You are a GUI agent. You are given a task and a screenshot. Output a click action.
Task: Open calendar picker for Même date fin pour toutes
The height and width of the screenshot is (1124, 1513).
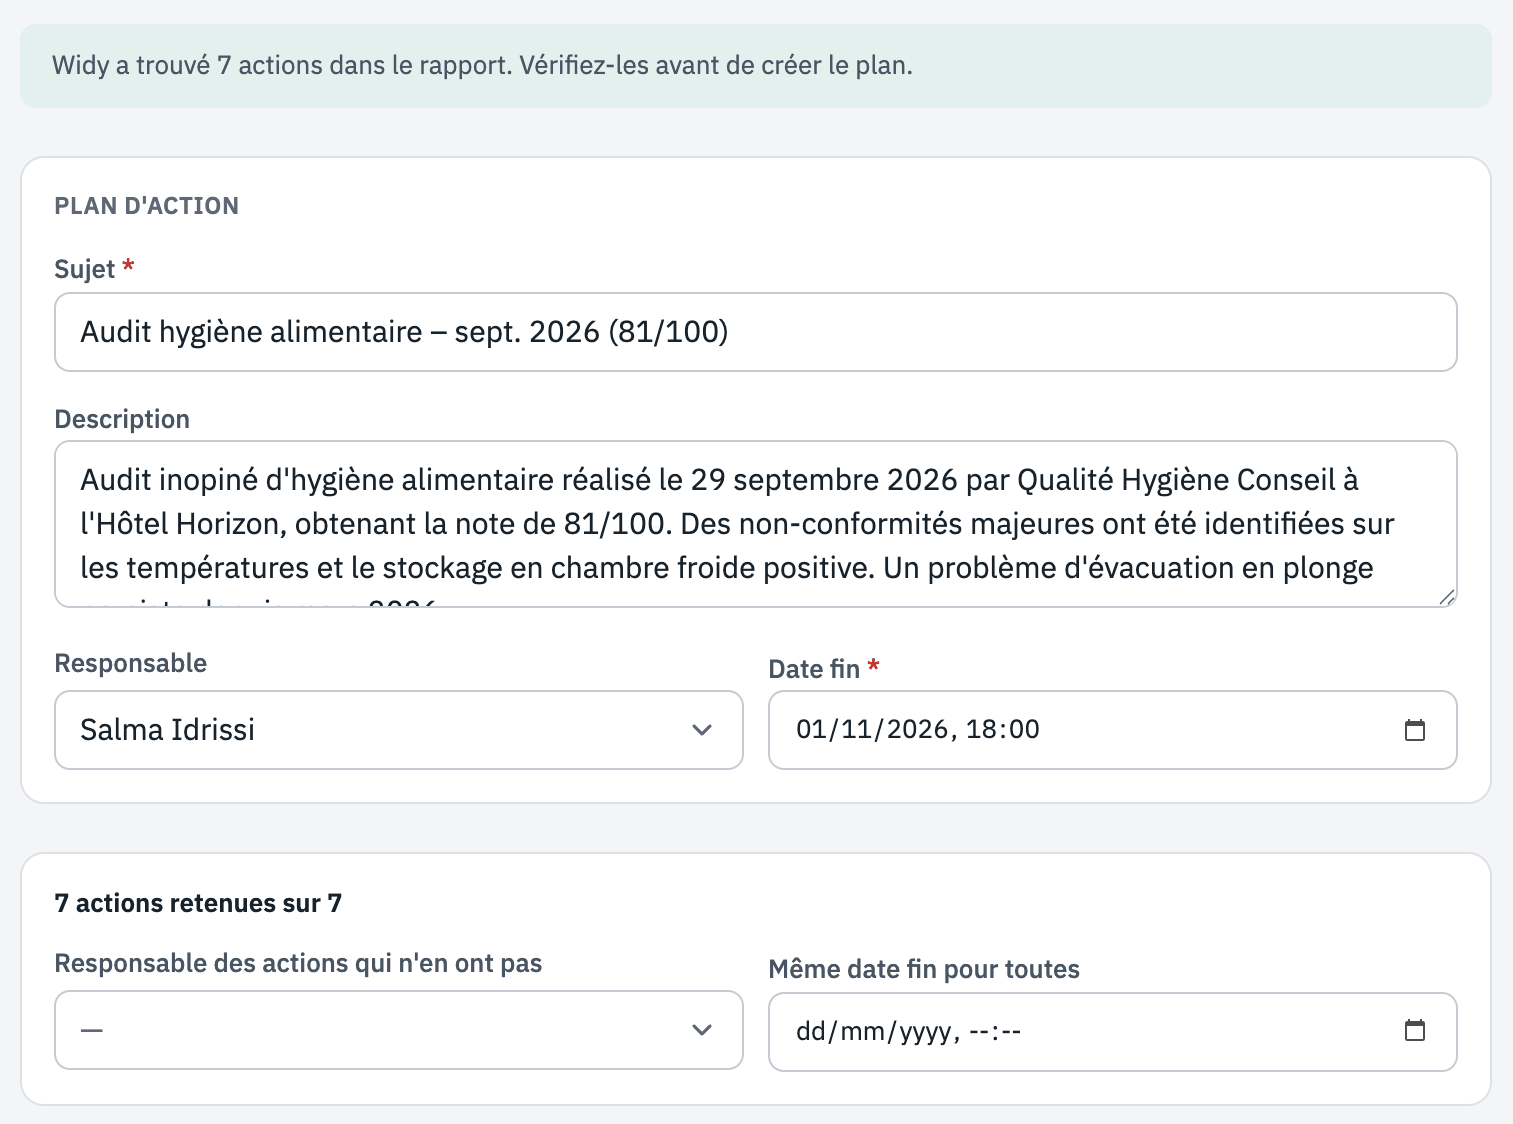point(1414,1030)
